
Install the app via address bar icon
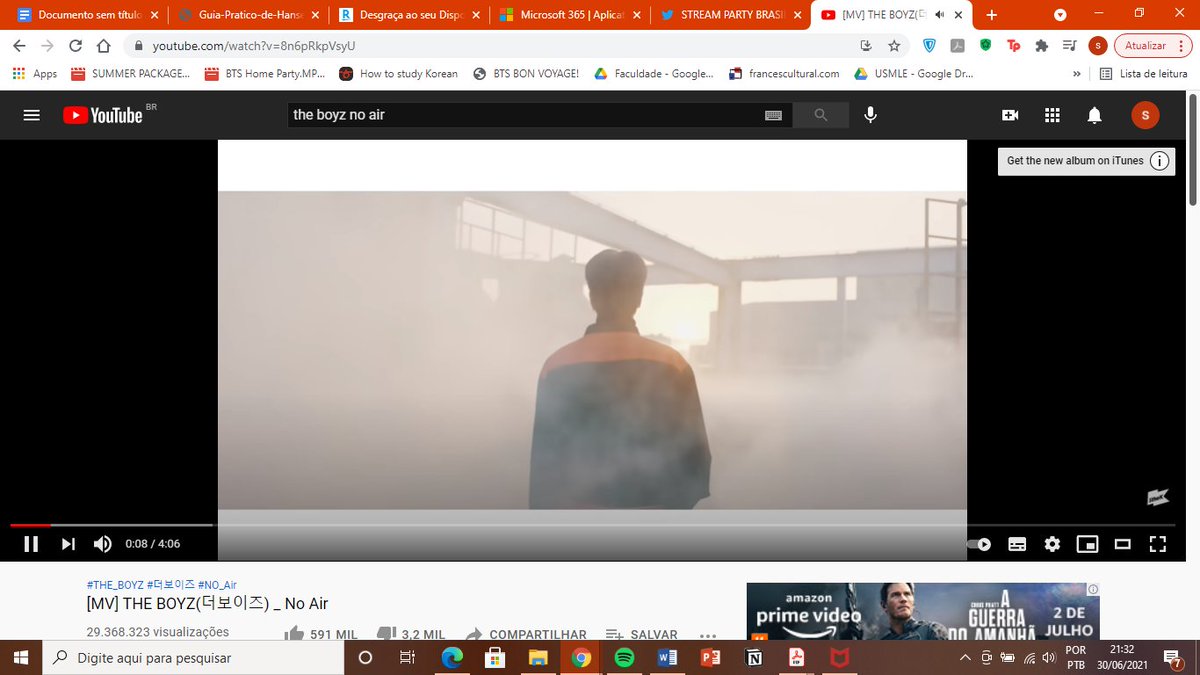tap(866, 46)
